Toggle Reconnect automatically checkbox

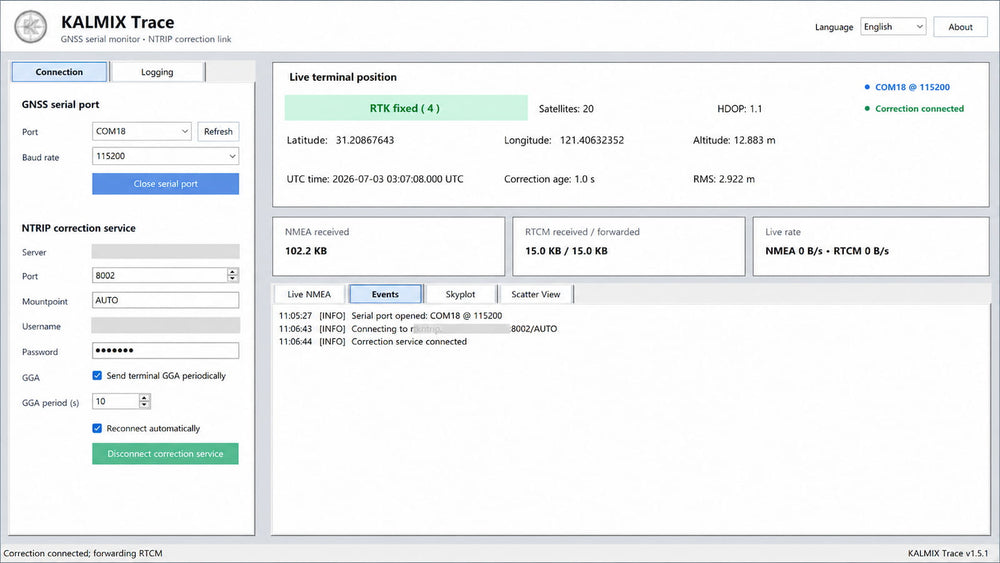pyautogui.click(x=97, y=428)
